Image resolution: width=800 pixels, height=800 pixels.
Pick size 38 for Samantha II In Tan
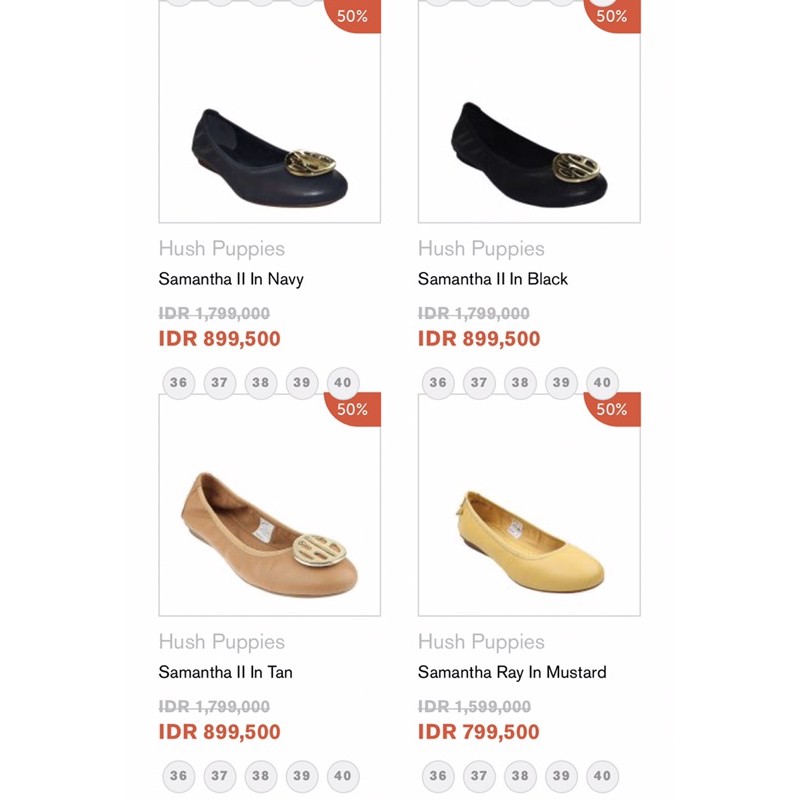[261, 776]
